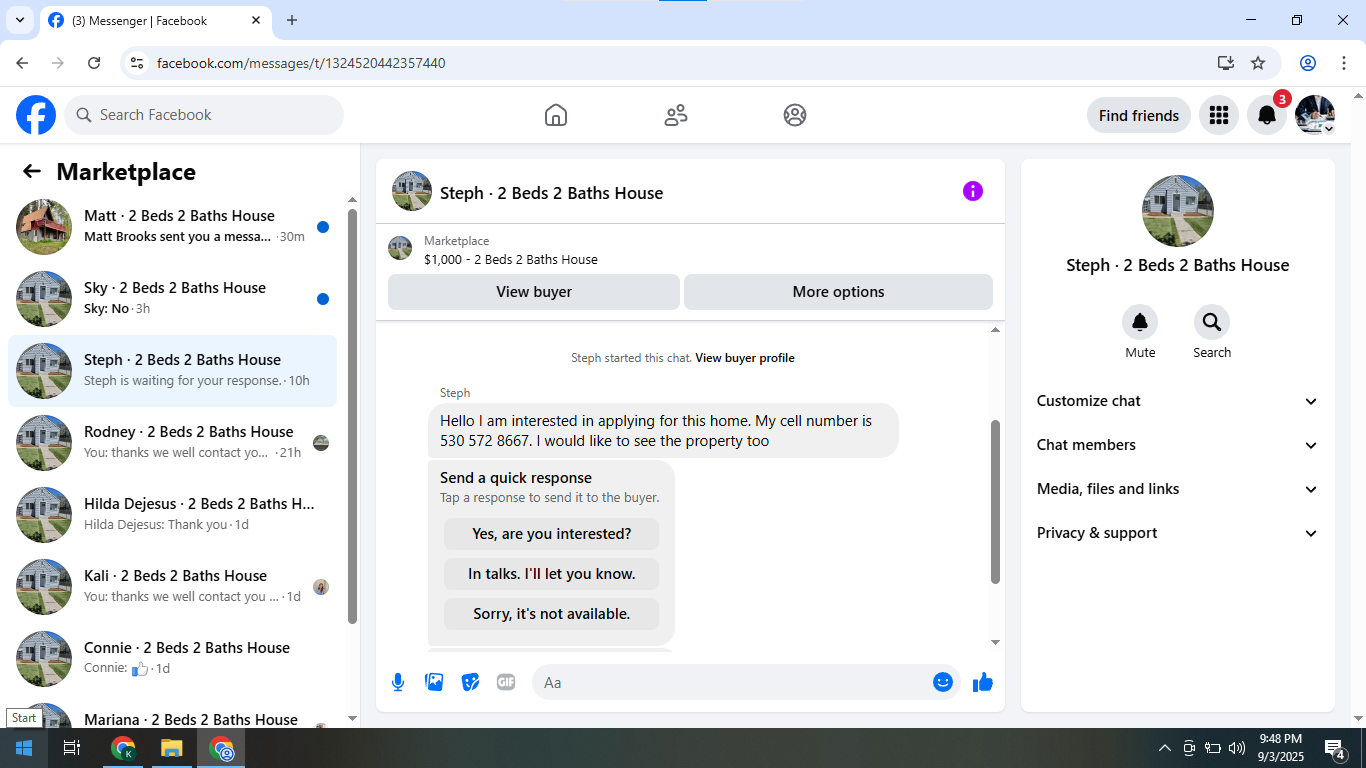This screenshot has height=768, width=1366.
Task: Open File Explorer from the taskbar
Action: (172, 748)
